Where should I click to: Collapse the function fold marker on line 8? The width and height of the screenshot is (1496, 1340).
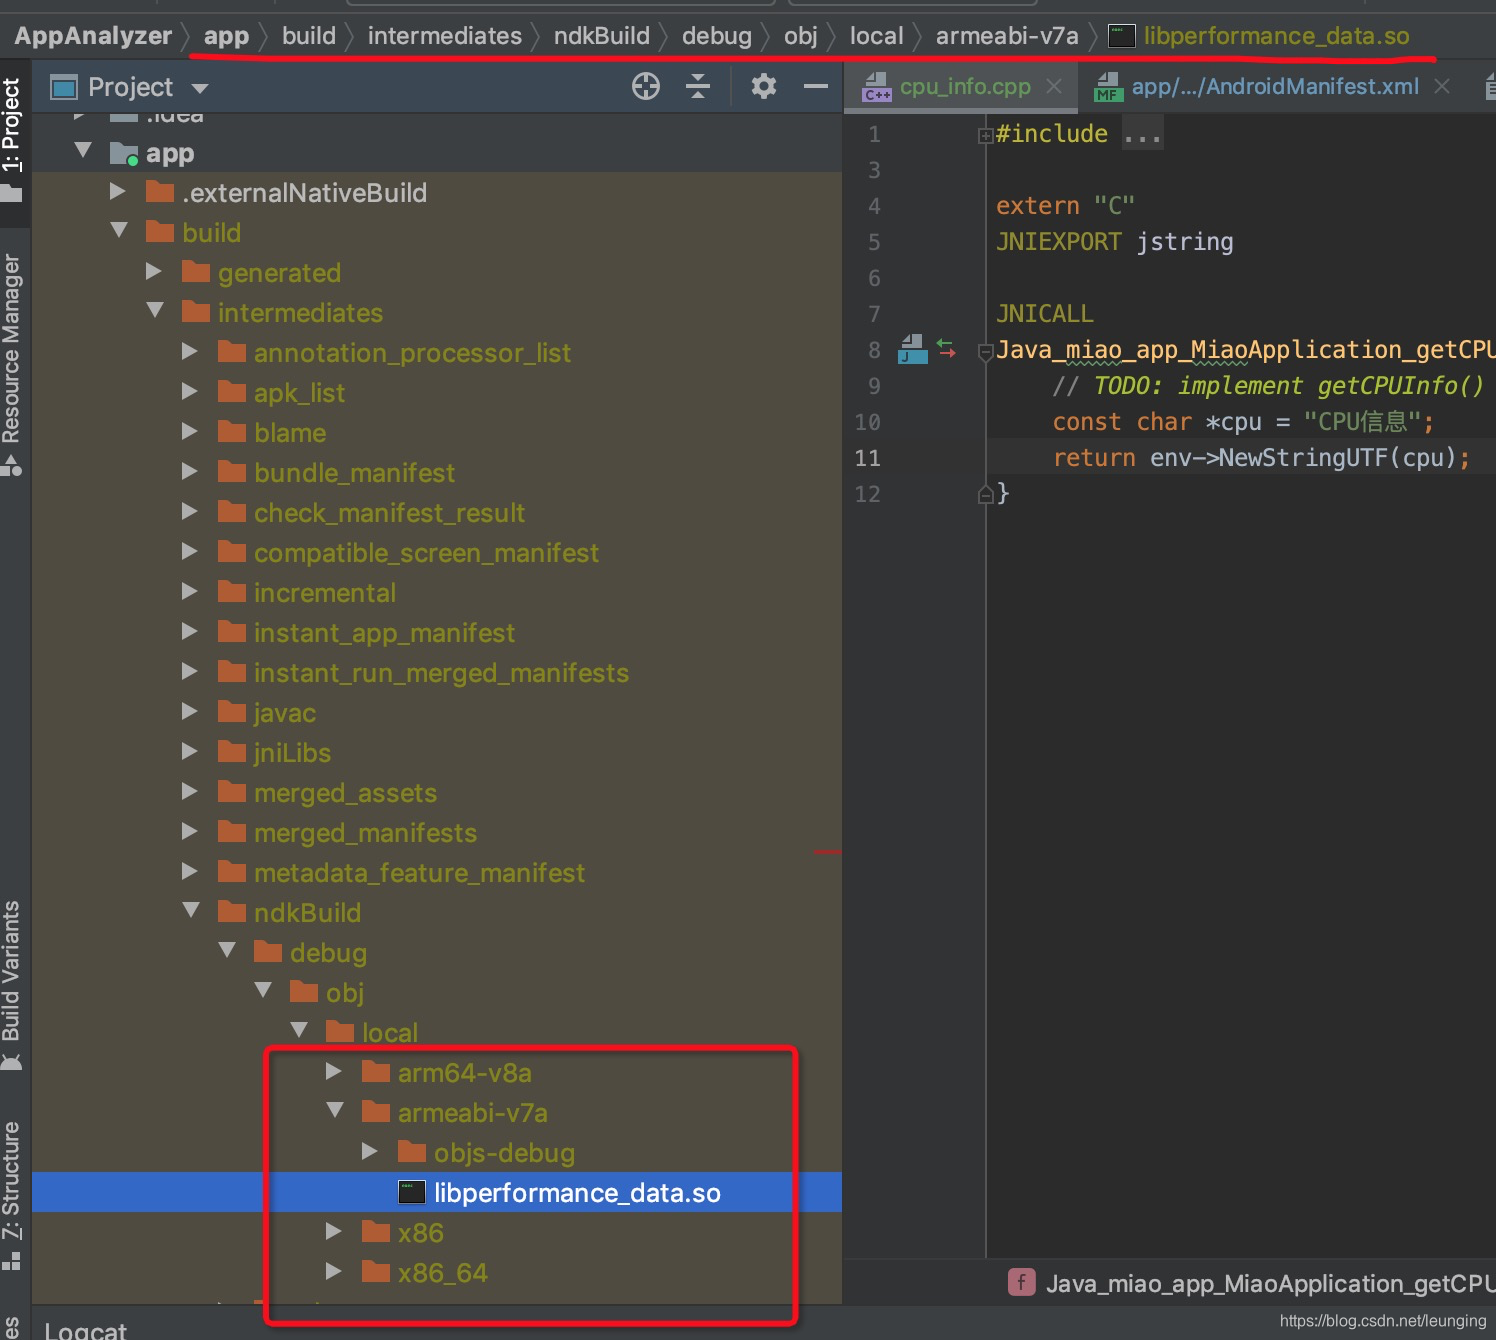coord(985,351)
